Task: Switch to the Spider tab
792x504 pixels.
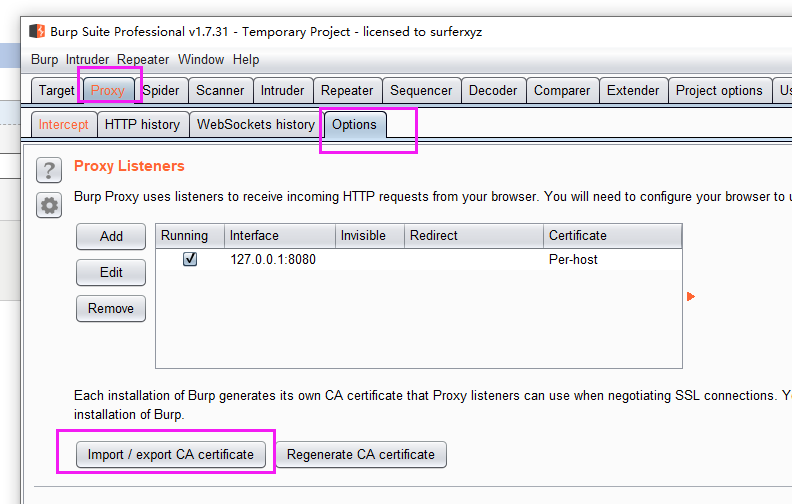Action: [161, 90]
